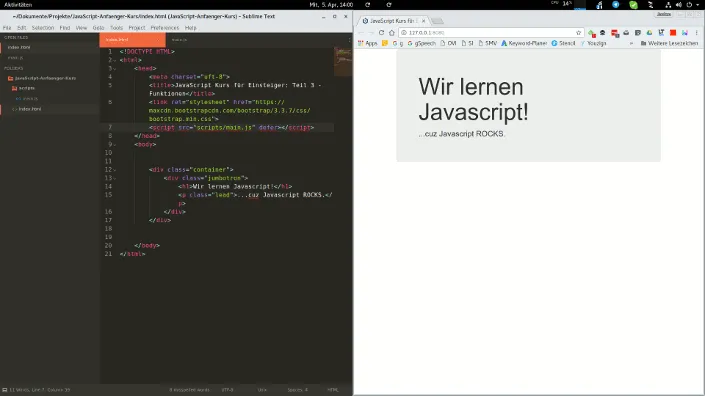Open the Edit menu in Sublime Text
The width and height of the screenshot is (705, 396).
22,28
